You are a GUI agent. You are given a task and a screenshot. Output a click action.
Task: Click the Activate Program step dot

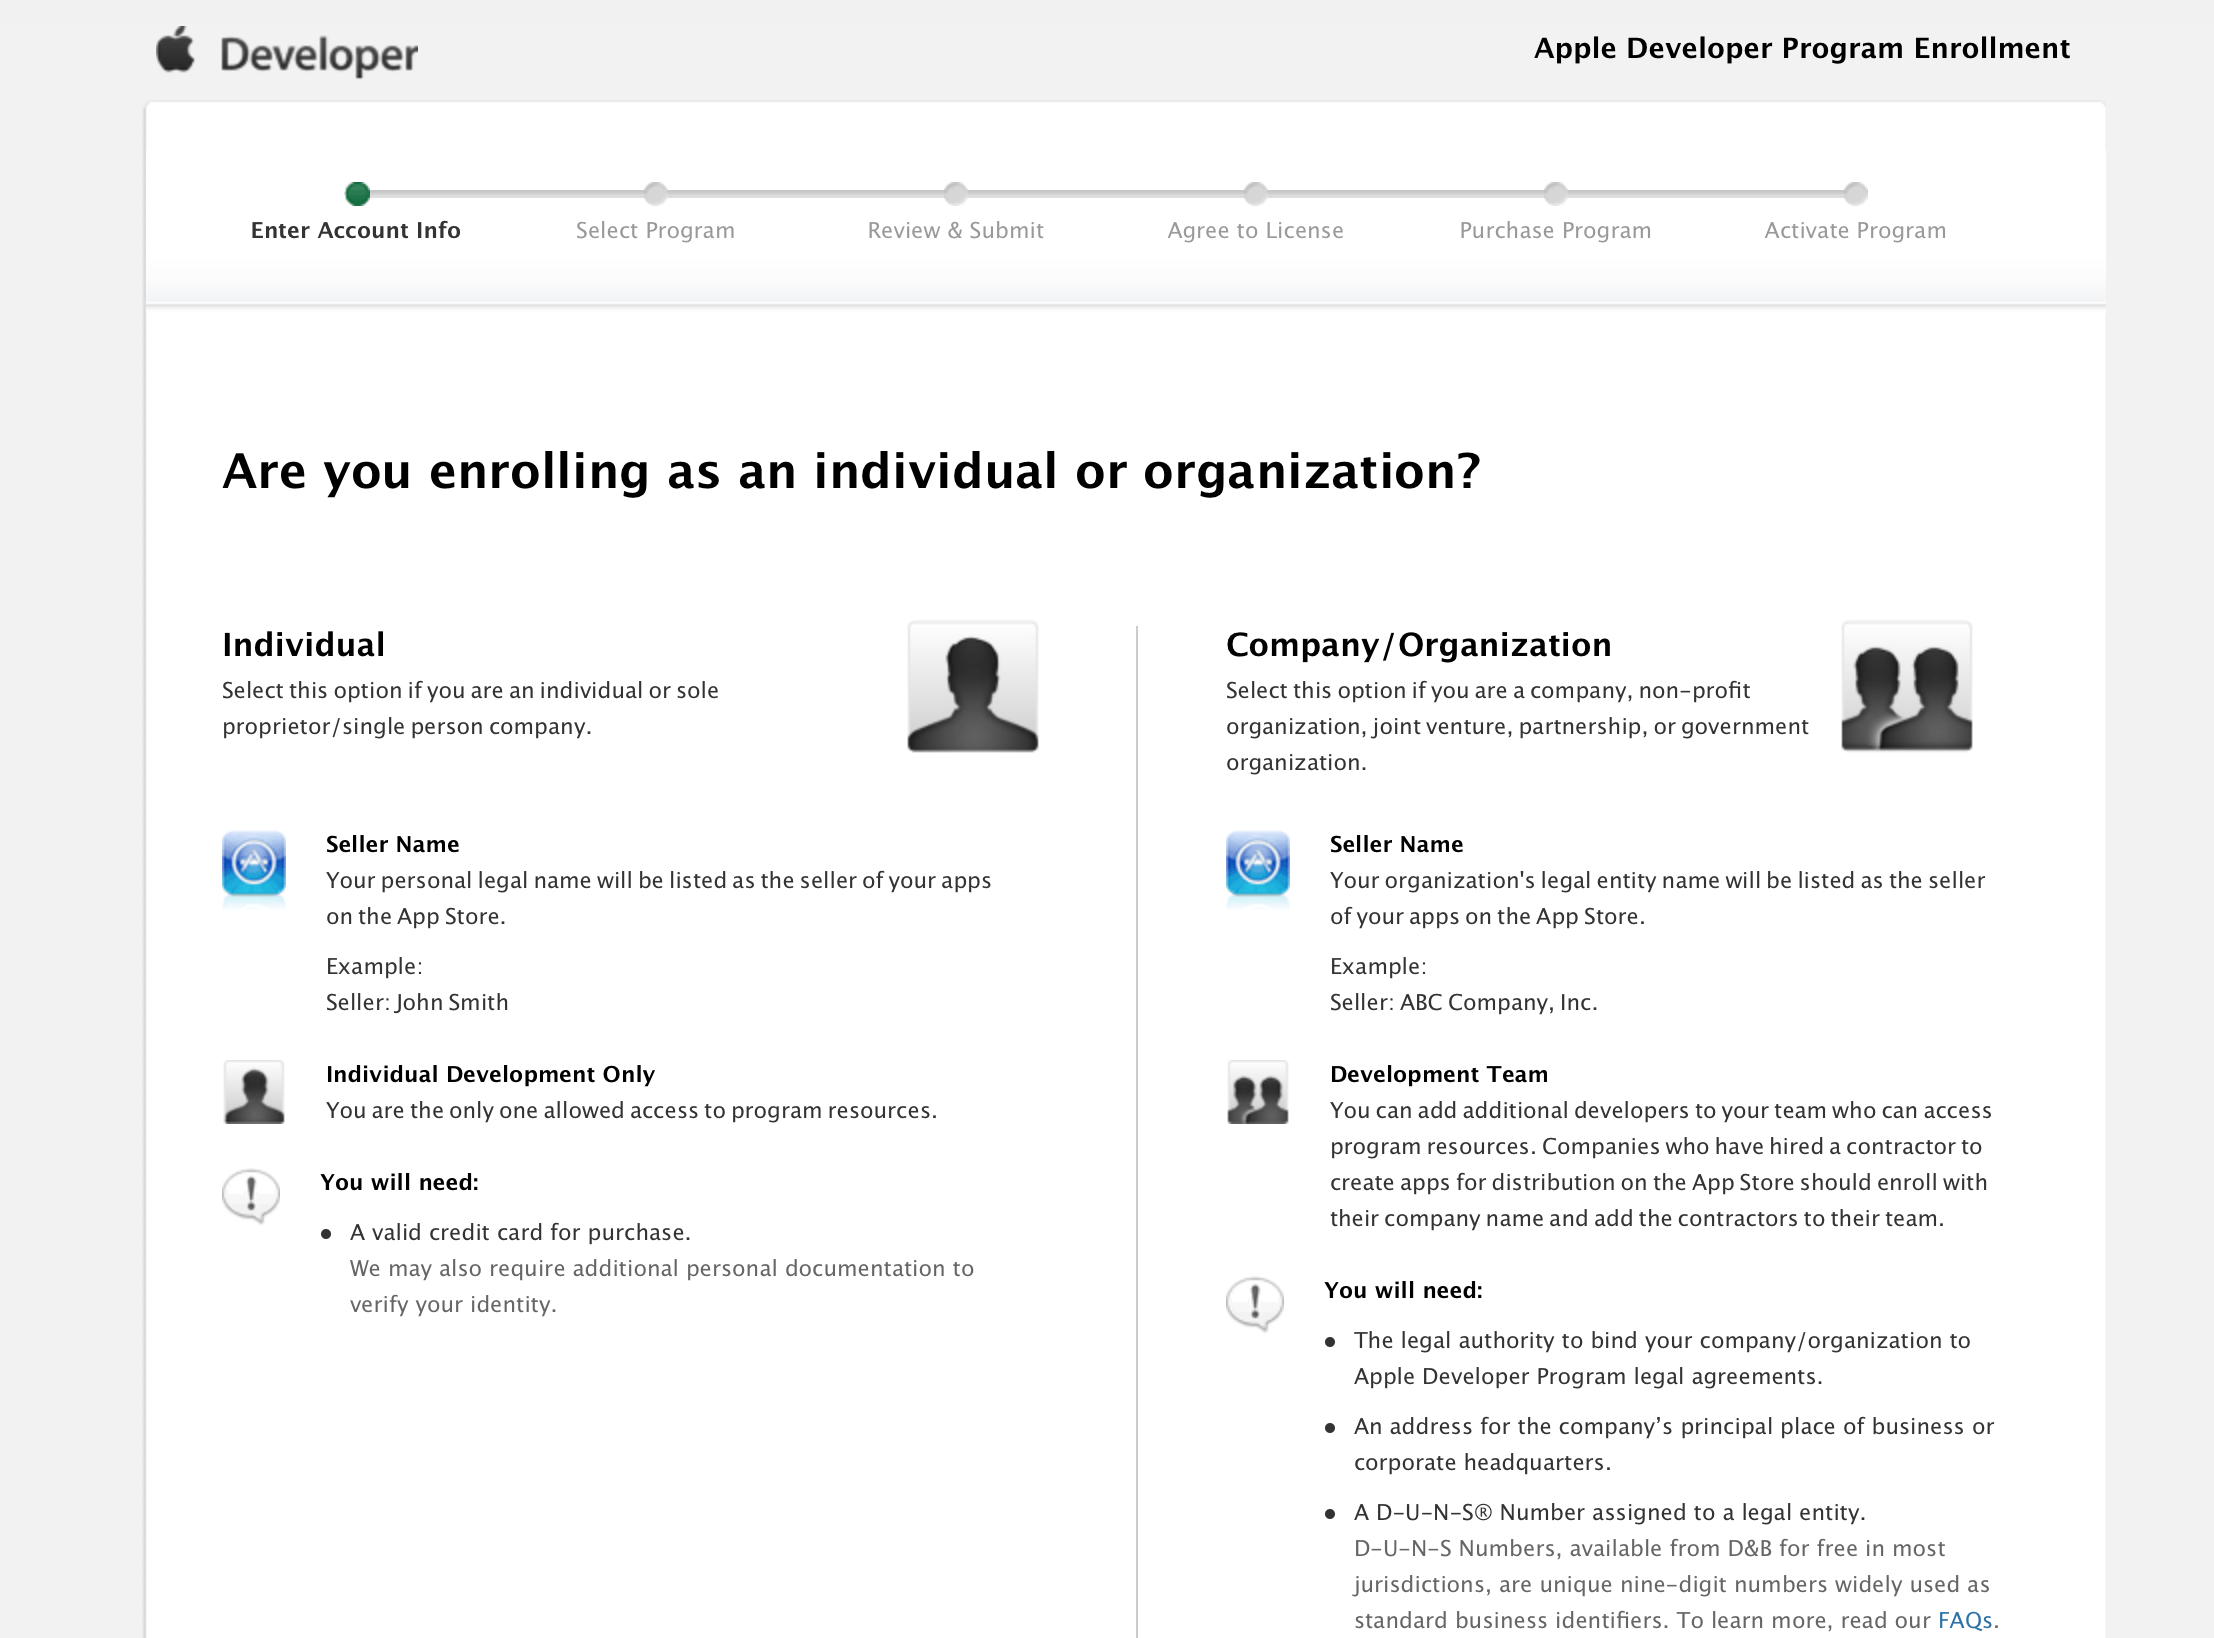(1855, 193)
